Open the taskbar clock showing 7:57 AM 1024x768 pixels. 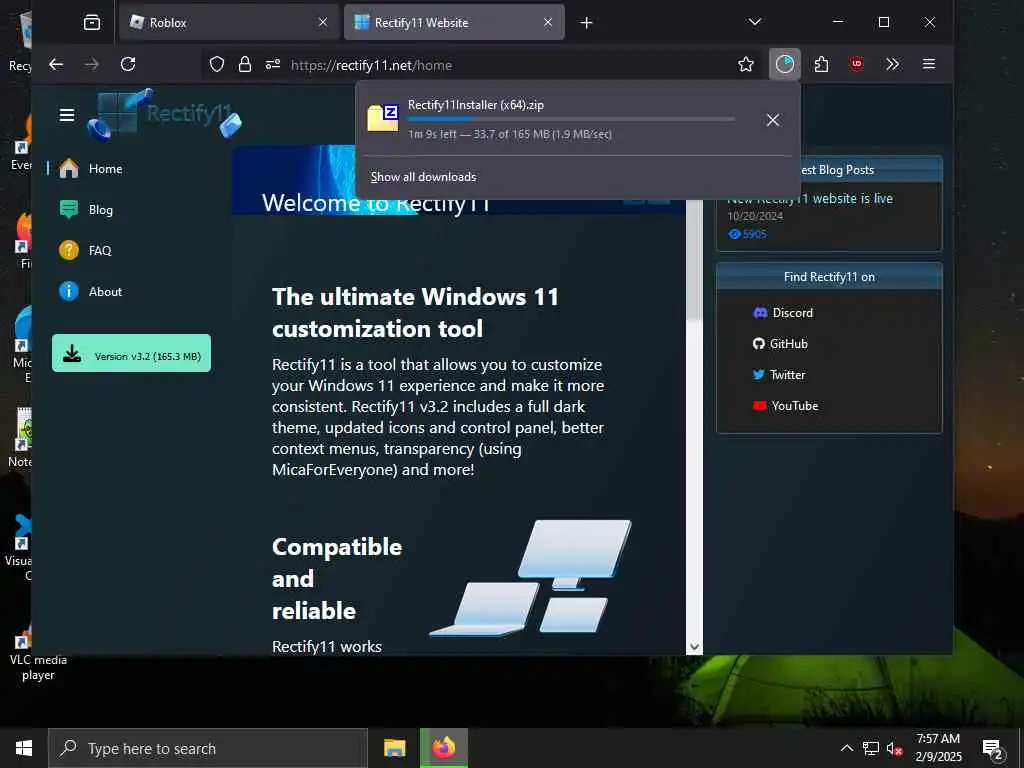click(938, 748)
